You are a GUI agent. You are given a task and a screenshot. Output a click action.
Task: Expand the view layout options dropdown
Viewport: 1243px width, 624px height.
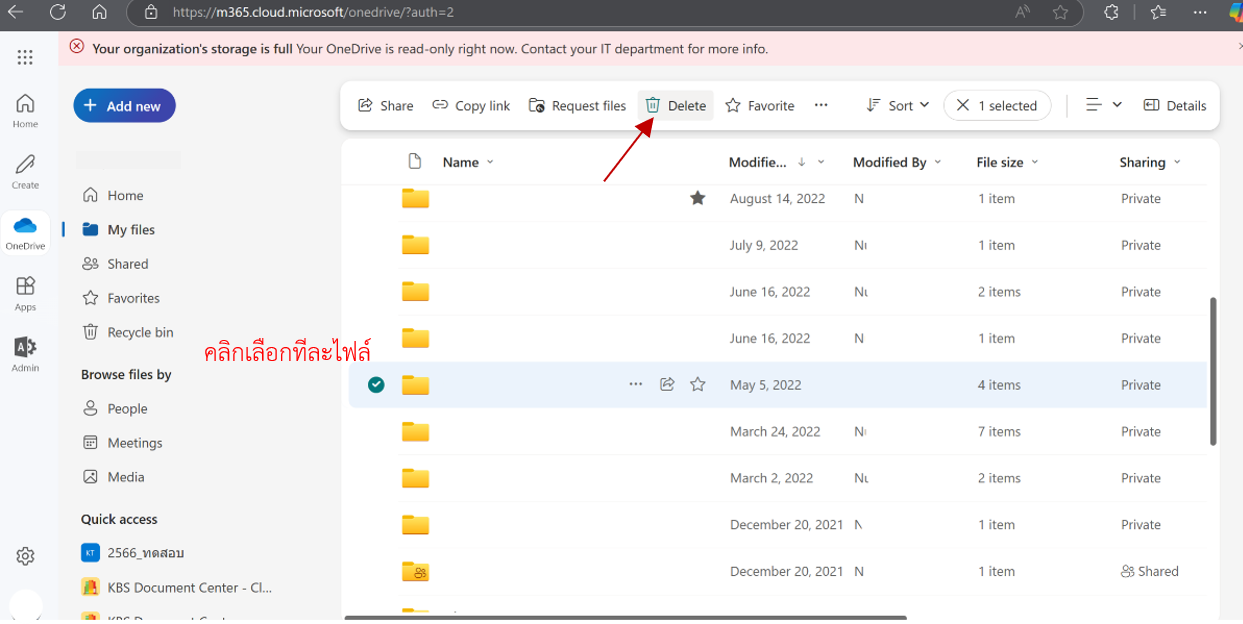tap(1104, 106)
